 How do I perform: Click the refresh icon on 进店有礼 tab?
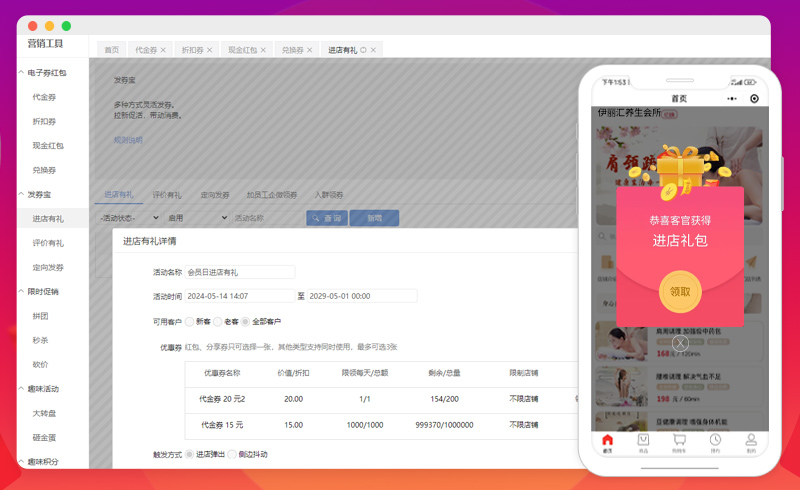point(364,49)
